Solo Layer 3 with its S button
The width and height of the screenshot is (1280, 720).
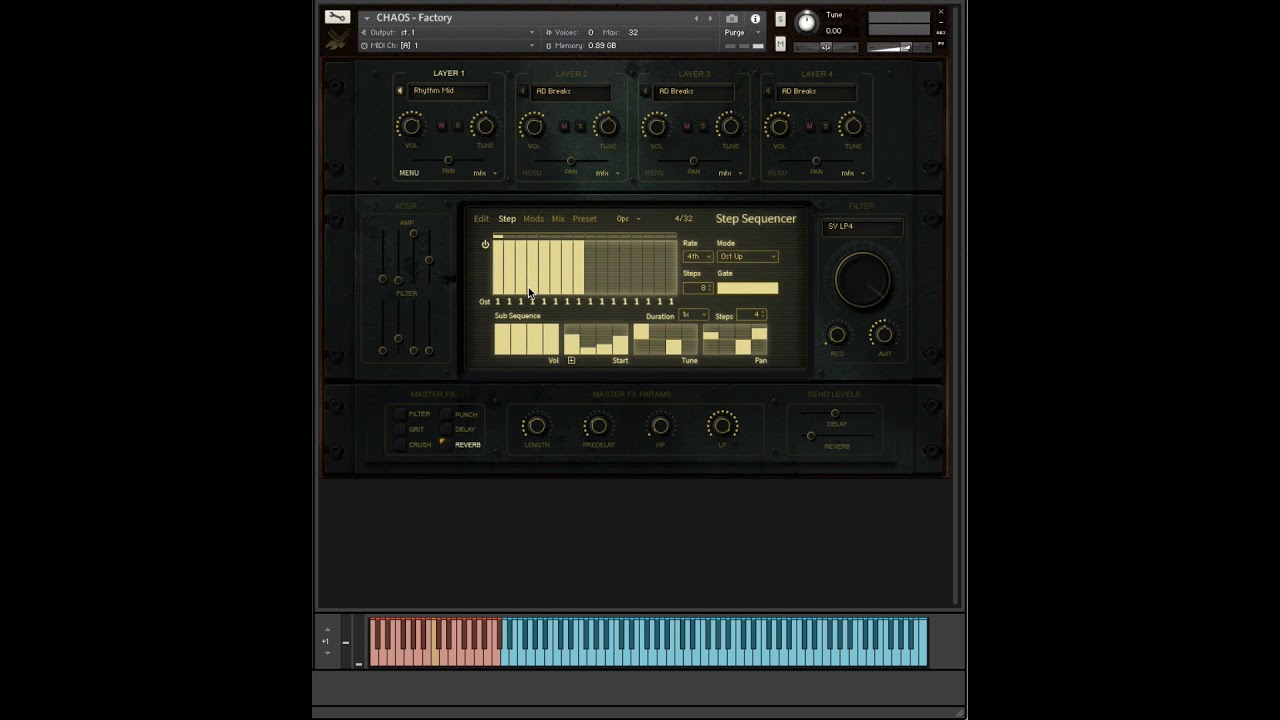coord(702,126)
